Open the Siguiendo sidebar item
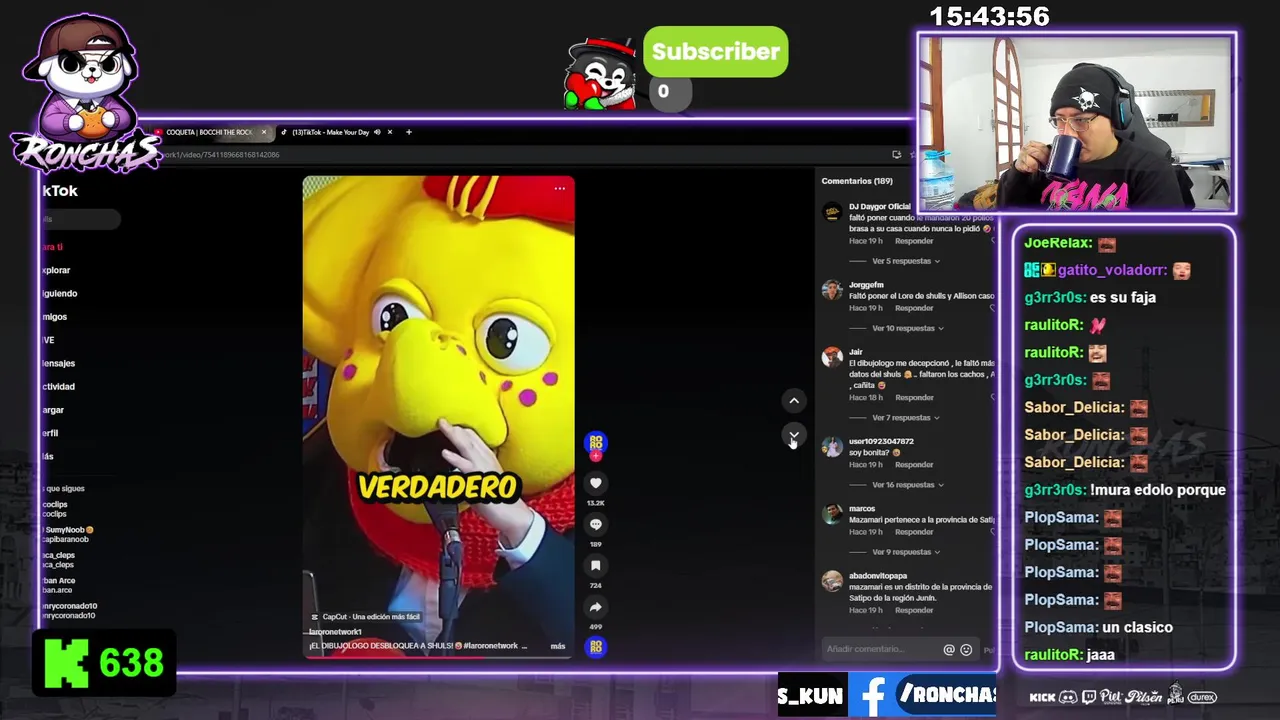 coord(59,293)
